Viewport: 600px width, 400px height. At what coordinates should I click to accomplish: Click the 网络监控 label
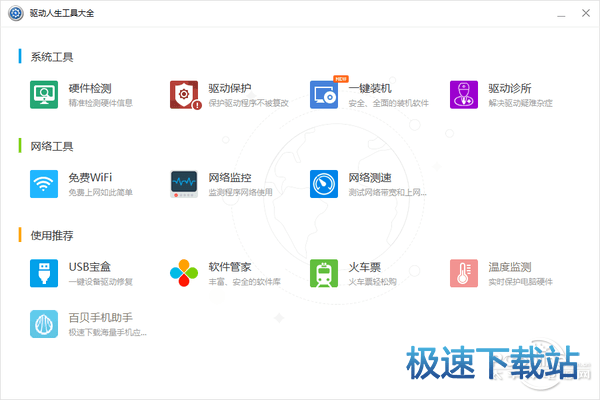point(230,178)
